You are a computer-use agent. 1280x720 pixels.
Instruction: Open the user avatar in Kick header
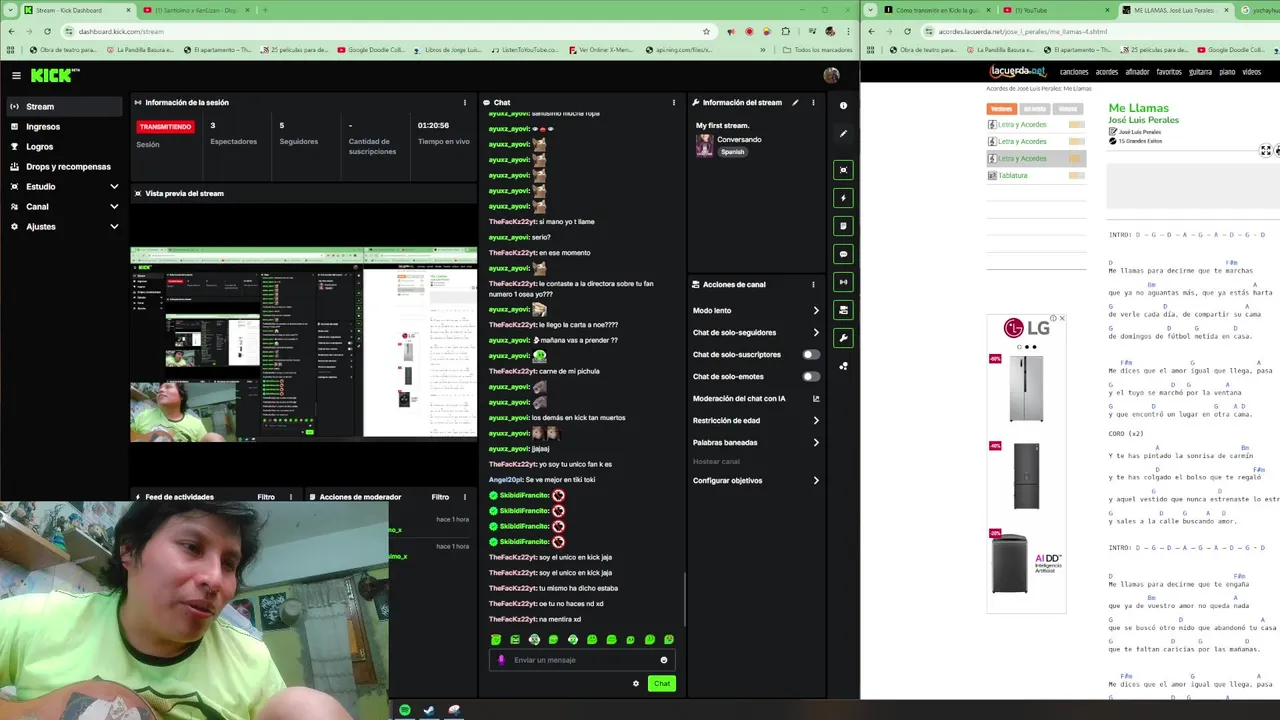(831, 75)
